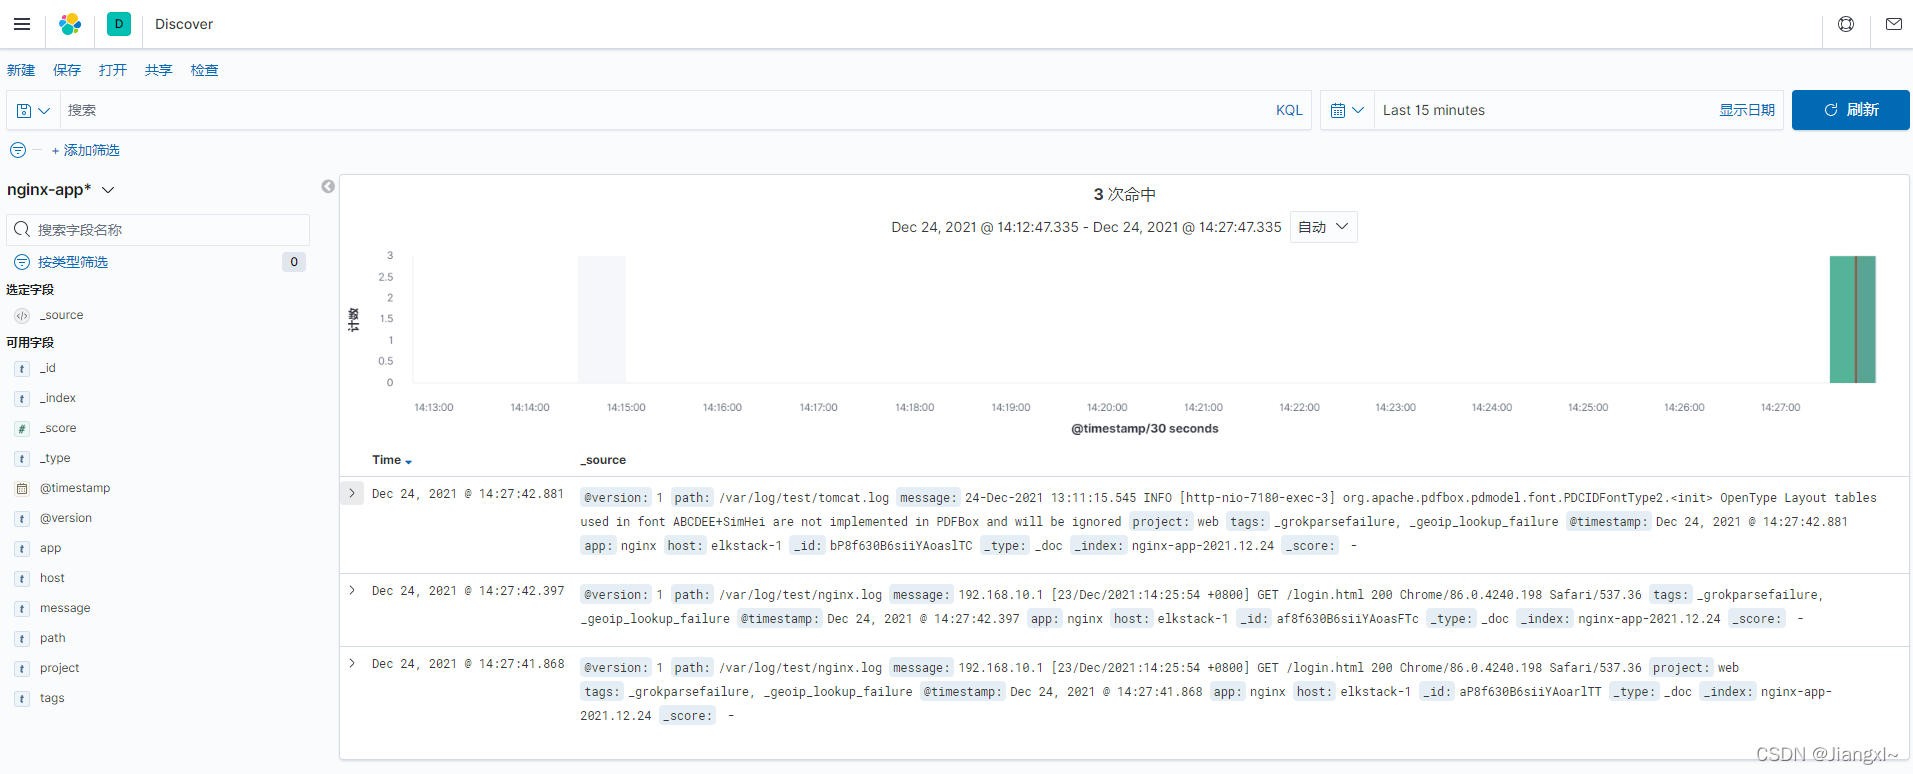
Task: Click the app field type icon
Action: tap(22, 549)
